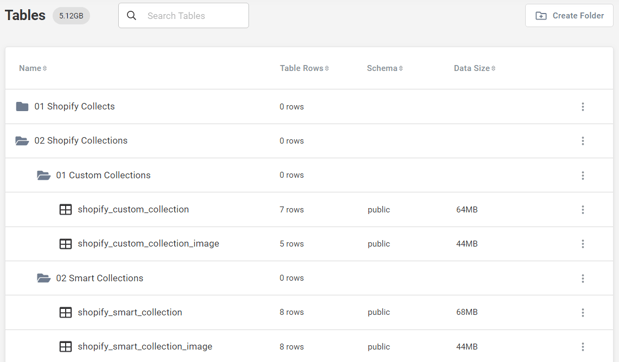619x362 pixels.
Task: Select the 01 Shopify Collects folder name
Action: (74, 106)
